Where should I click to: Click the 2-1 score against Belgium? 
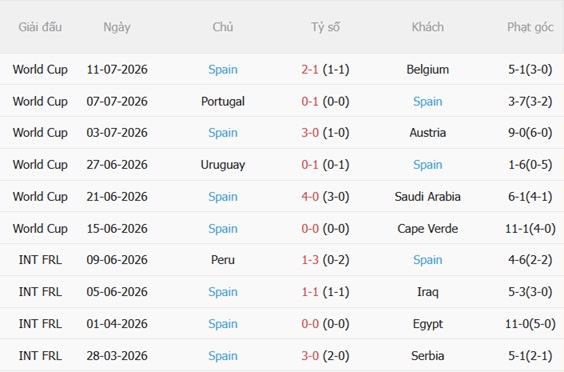[x=310, y=69]
